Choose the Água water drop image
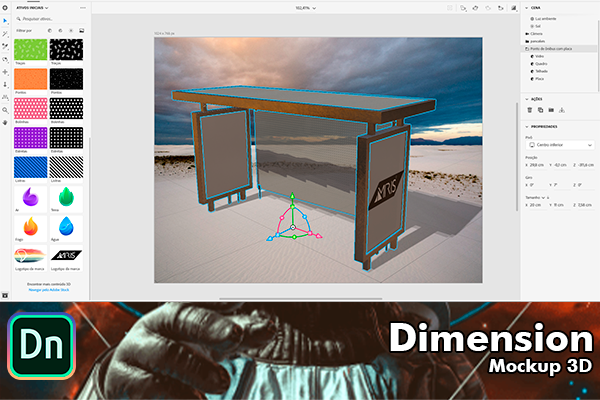 [x=66, y=227]
